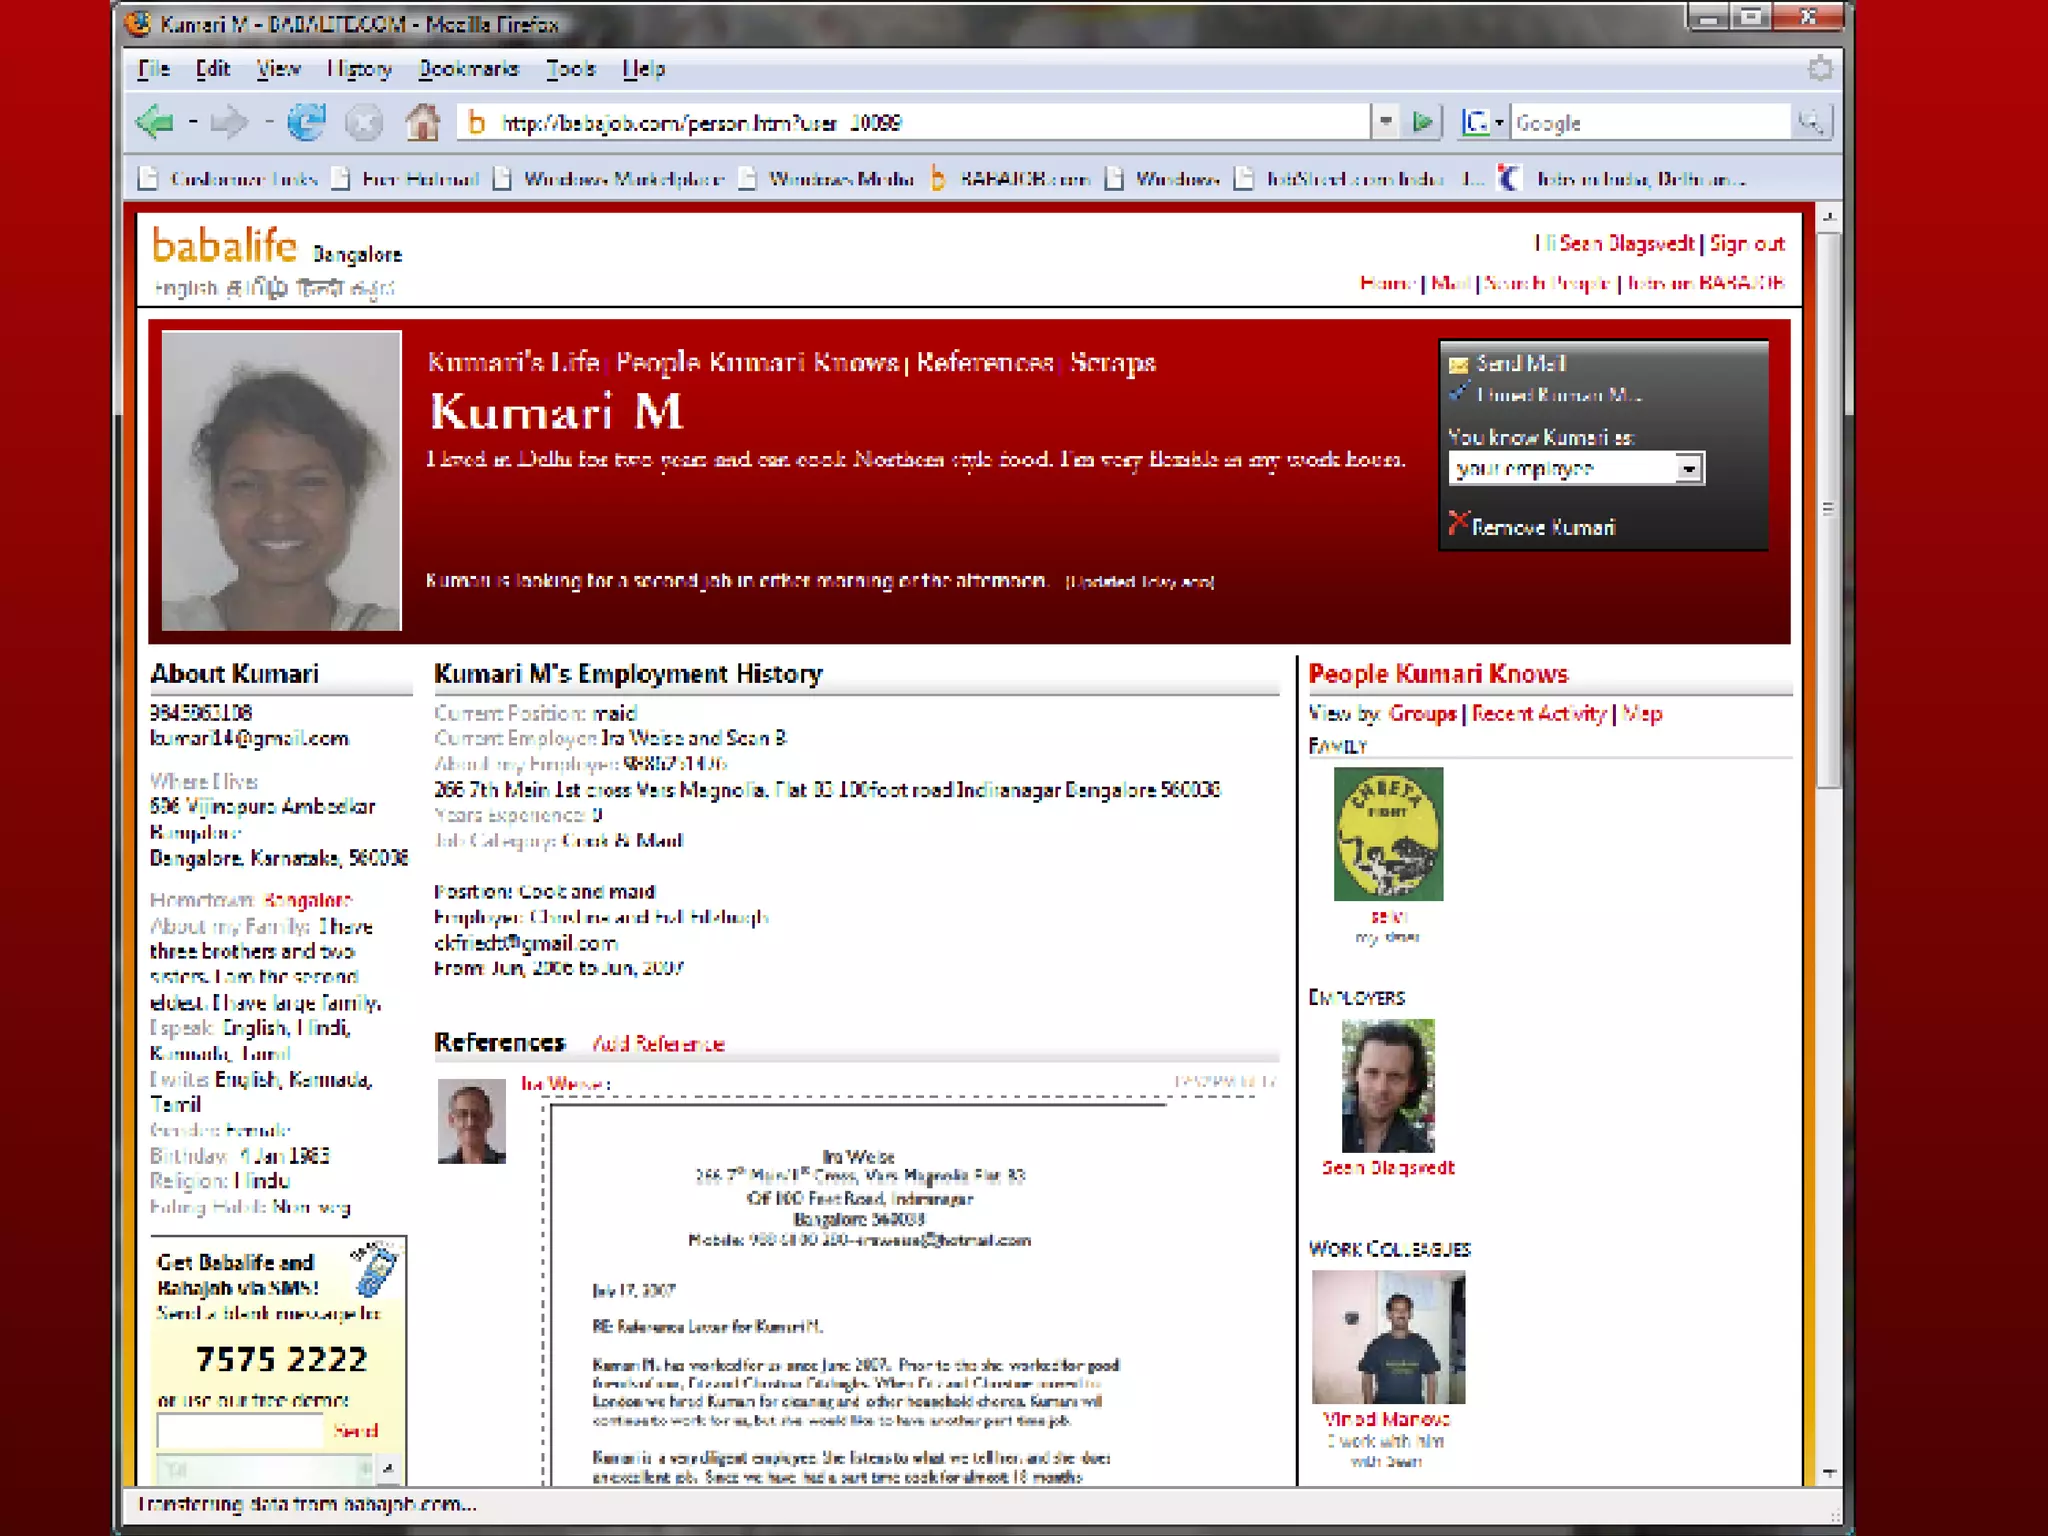2048x1536 pixels.
Task: Reload the page with refresh icon
Action: pos(306,123)
